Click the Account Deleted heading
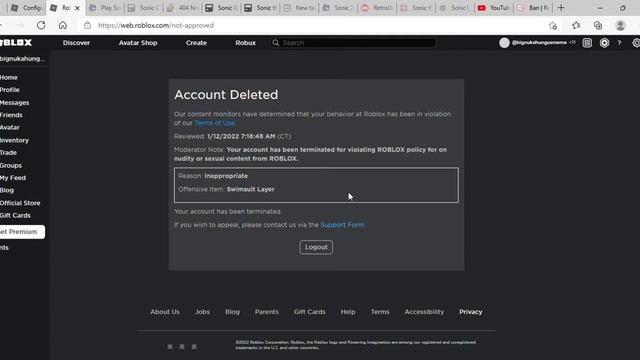 tap(226, 95)
